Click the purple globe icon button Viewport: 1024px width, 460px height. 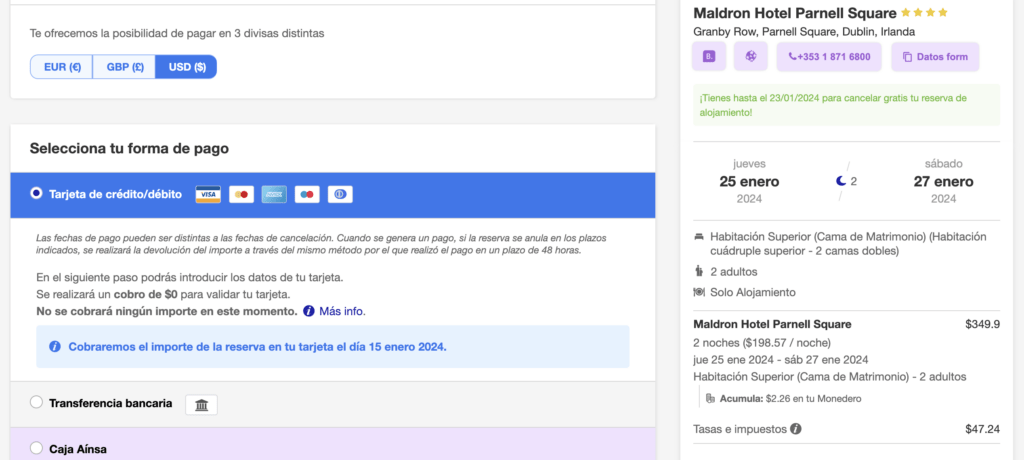750,57
